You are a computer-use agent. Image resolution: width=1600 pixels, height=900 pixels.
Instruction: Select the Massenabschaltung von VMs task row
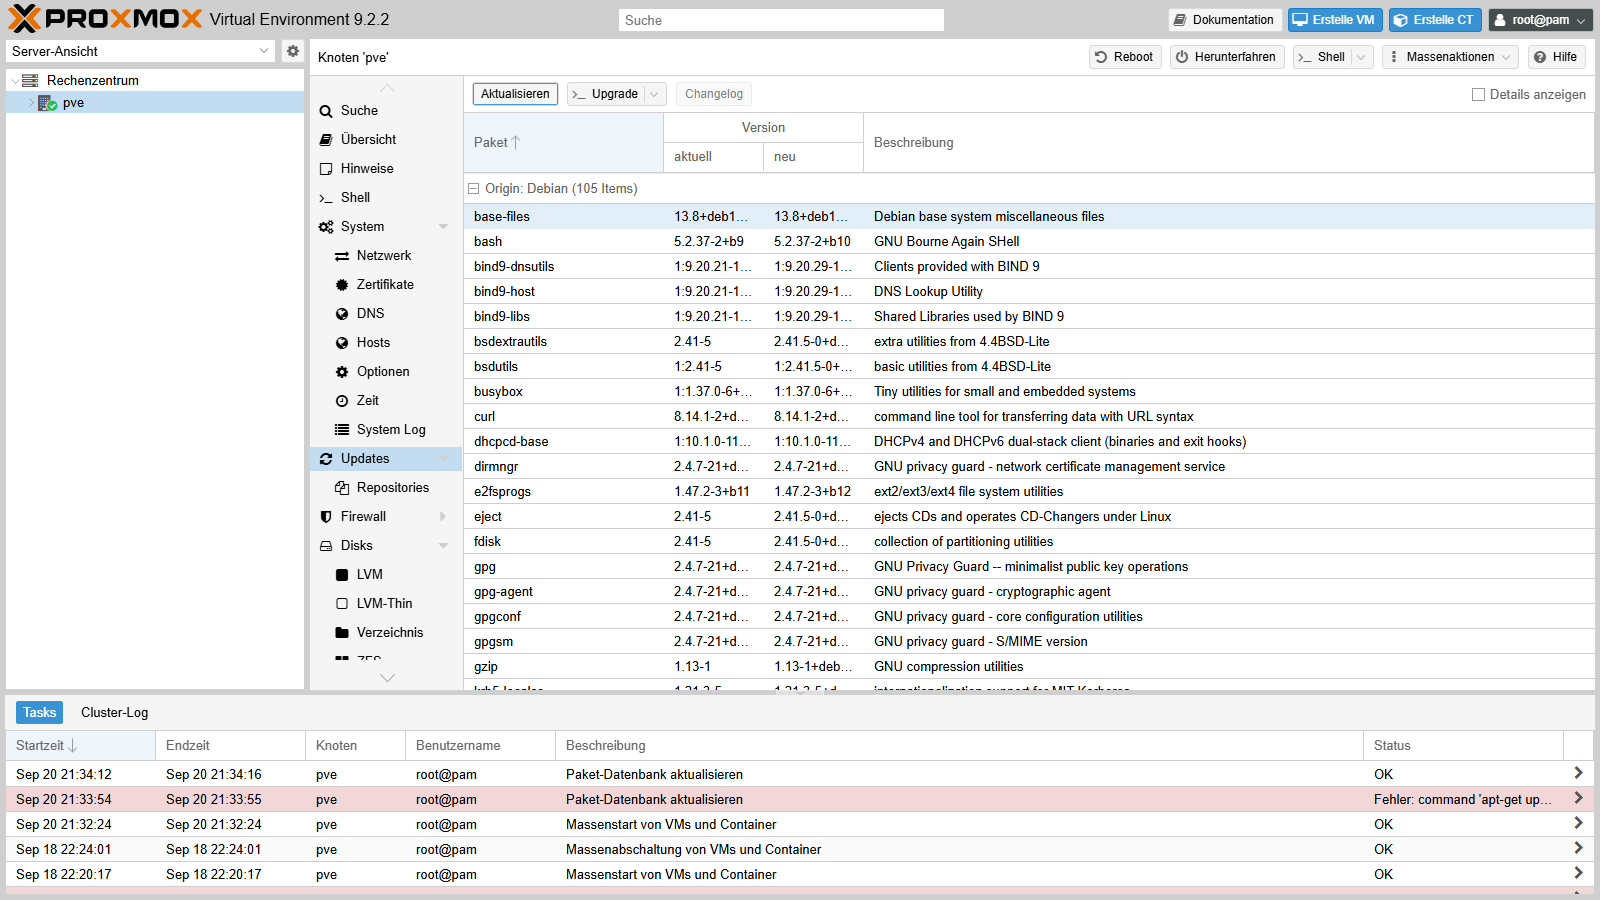click(800, 849)
